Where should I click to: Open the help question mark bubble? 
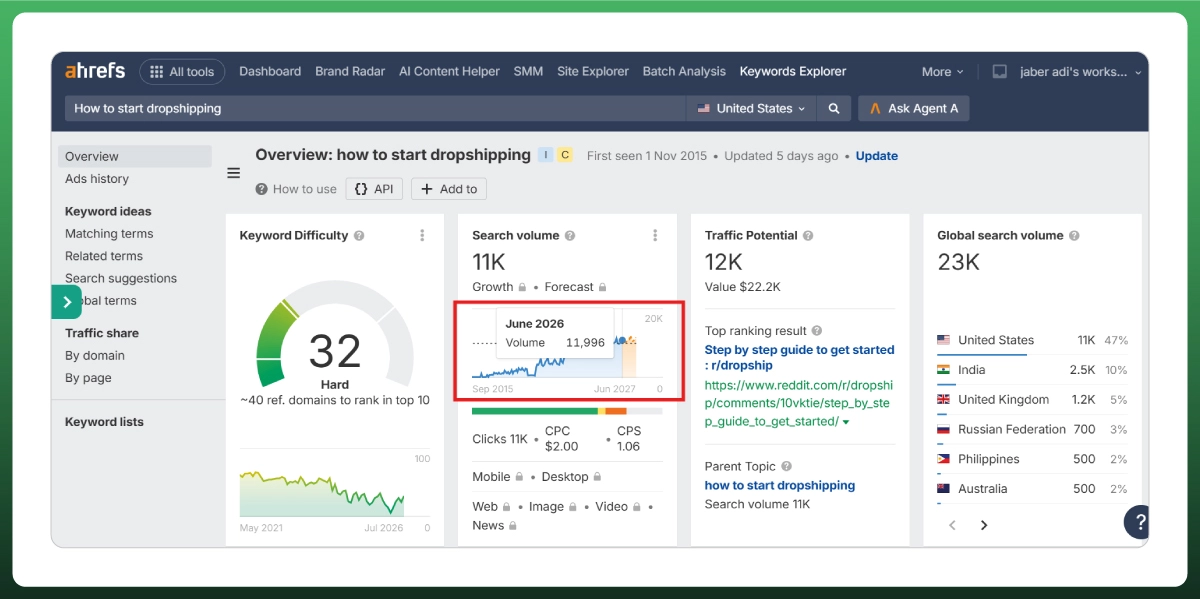pyautogui.click(x=1138, y=522)
